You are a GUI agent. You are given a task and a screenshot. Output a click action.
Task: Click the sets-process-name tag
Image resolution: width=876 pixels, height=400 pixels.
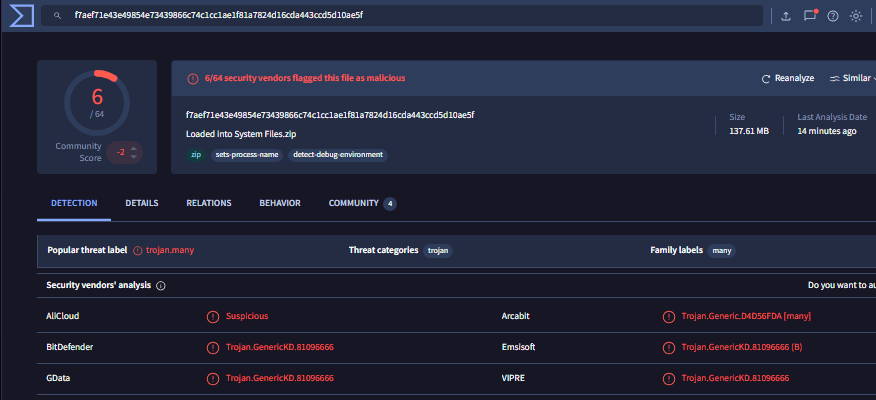click(247, 155)
